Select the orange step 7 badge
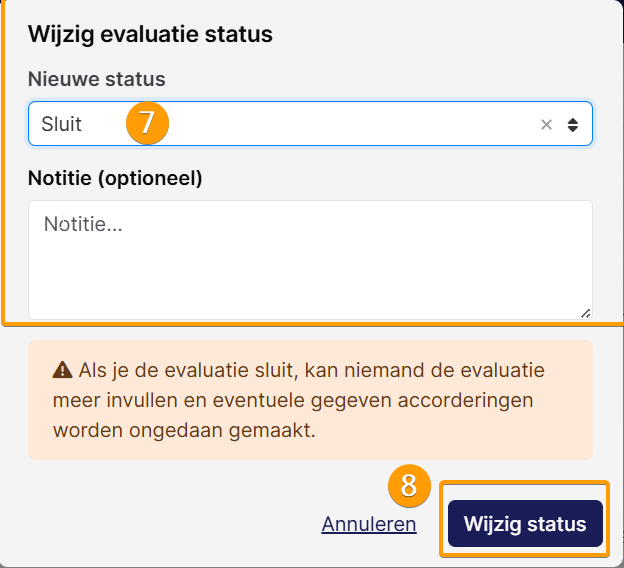 pyautogui.click(x=147, y=123)
